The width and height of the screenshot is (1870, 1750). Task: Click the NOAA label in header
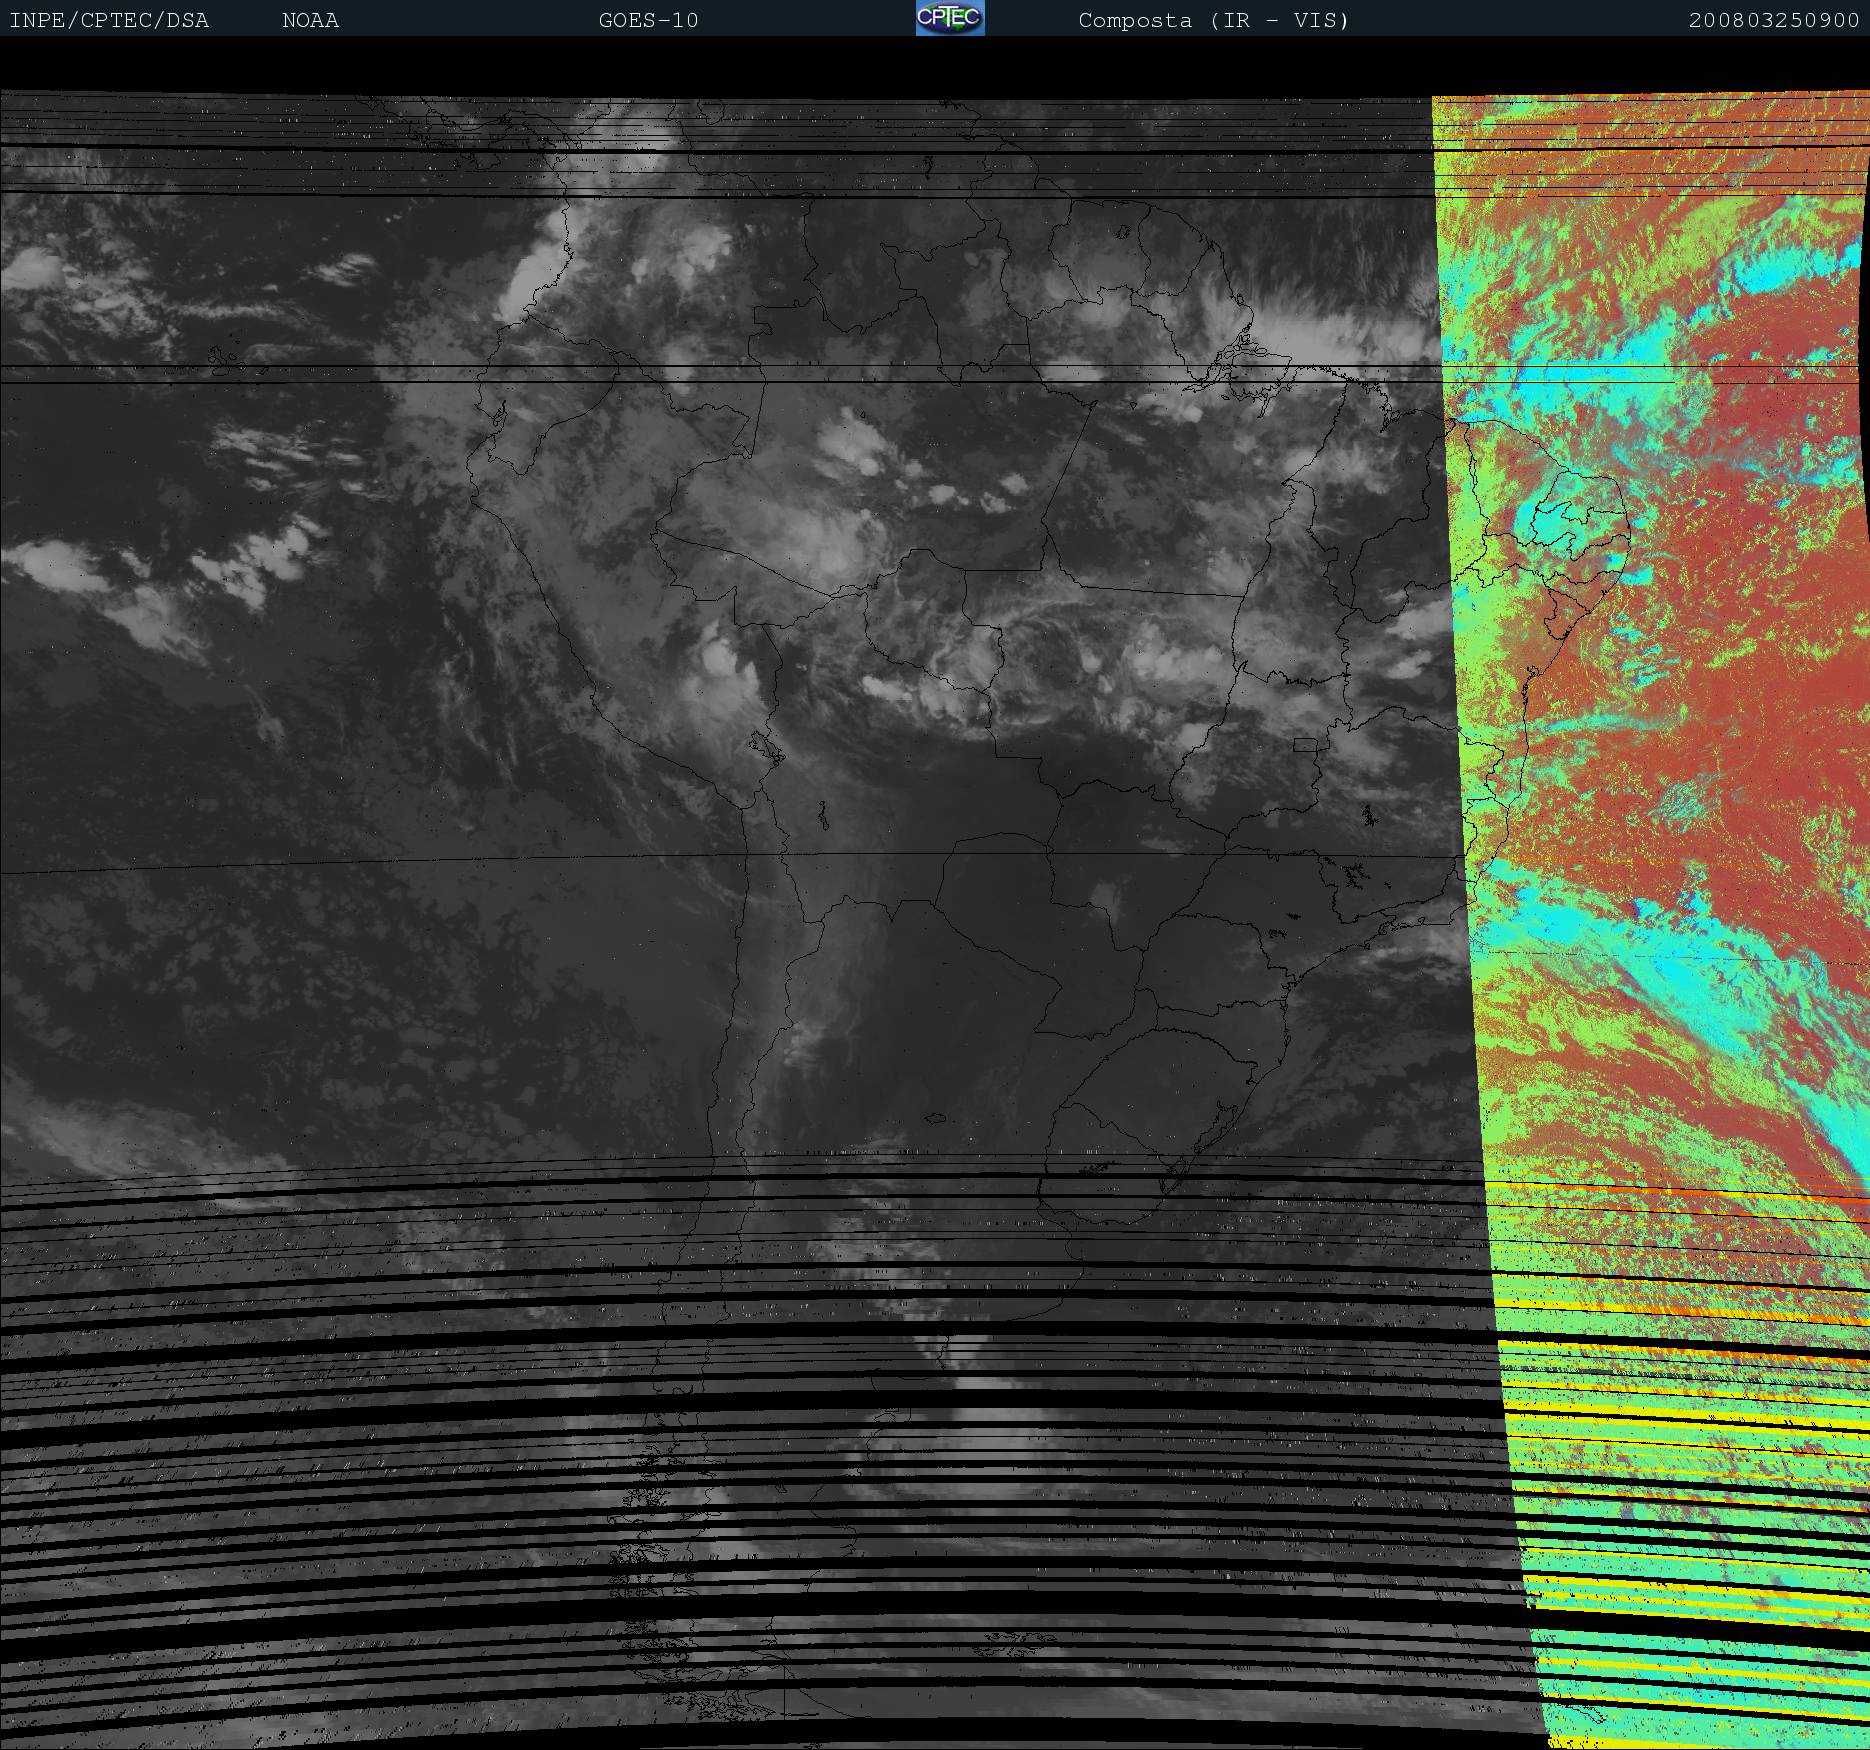tap(310, 21)
